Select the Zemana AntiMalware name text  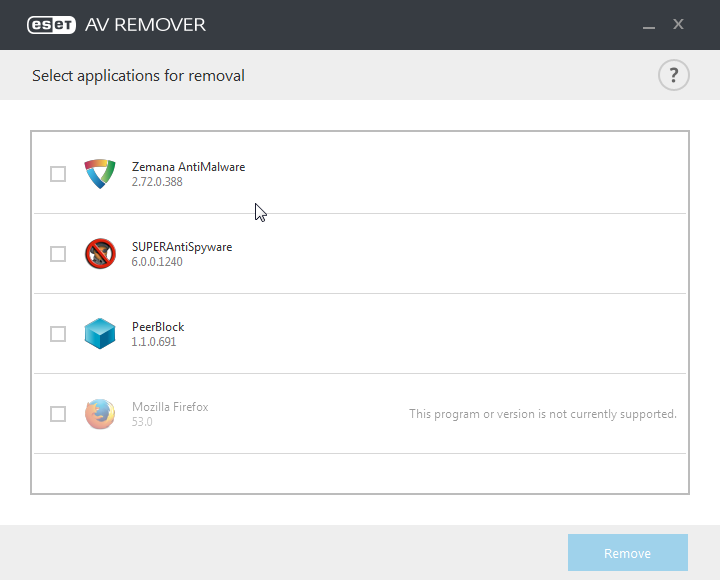point(188,167)
